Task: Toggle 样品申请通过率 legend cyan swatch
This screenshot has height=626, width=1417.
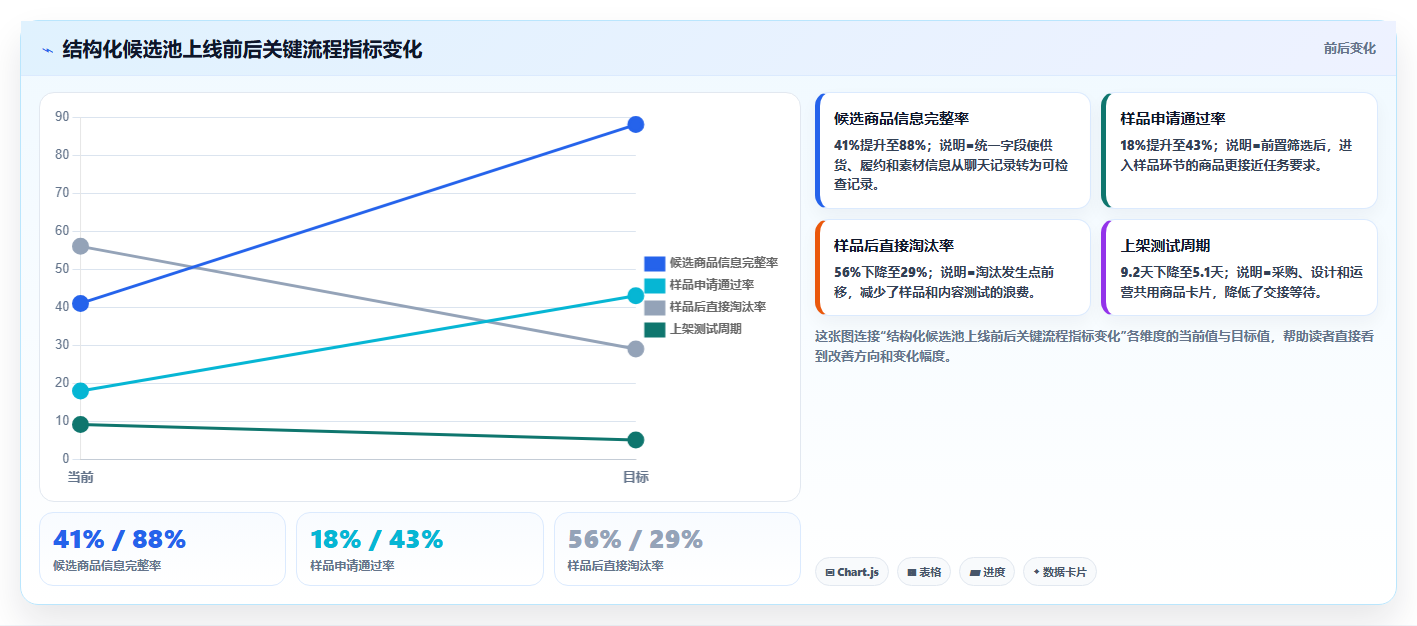Action: click(x=654, y=285)
